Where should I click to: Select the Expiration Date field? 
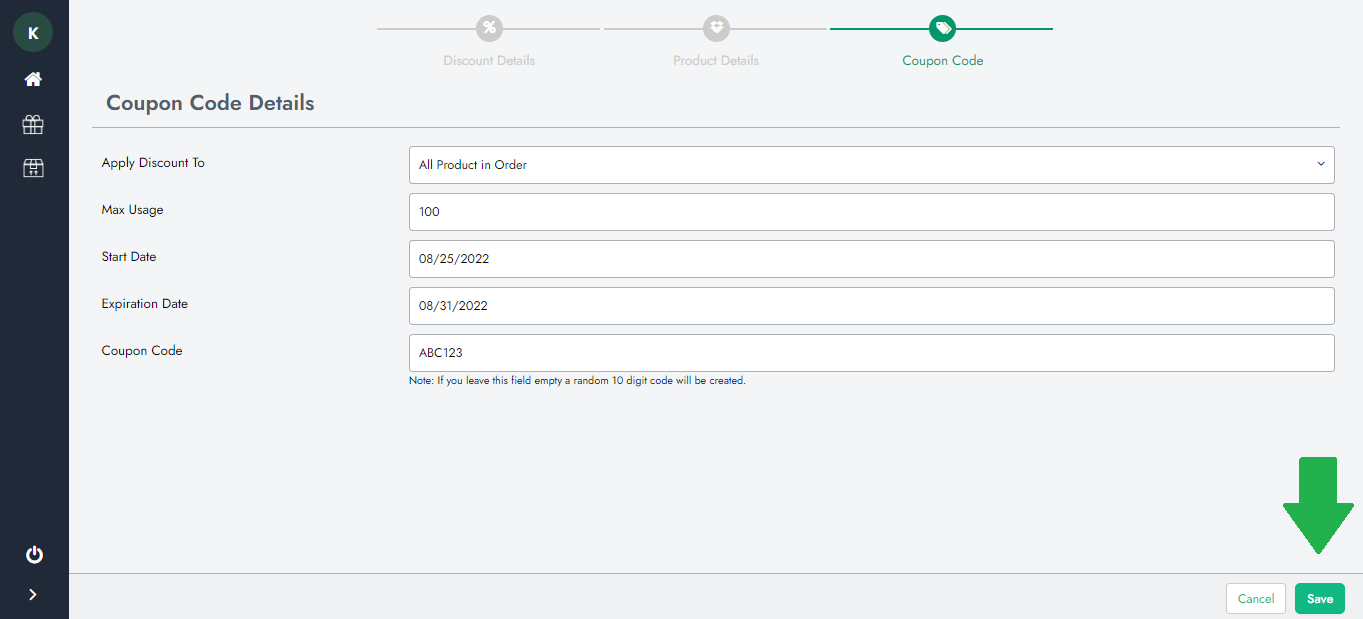click(x=871, y=306)
